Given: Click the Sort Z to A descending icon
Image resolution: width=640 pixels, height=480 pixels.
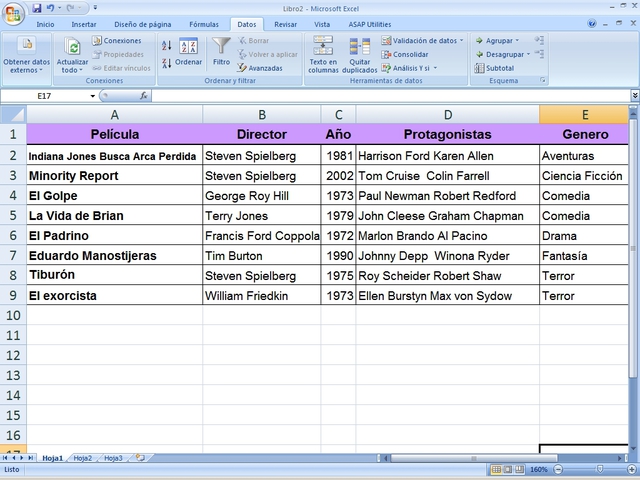Looking at the screenshot, I should pos(167,62).
